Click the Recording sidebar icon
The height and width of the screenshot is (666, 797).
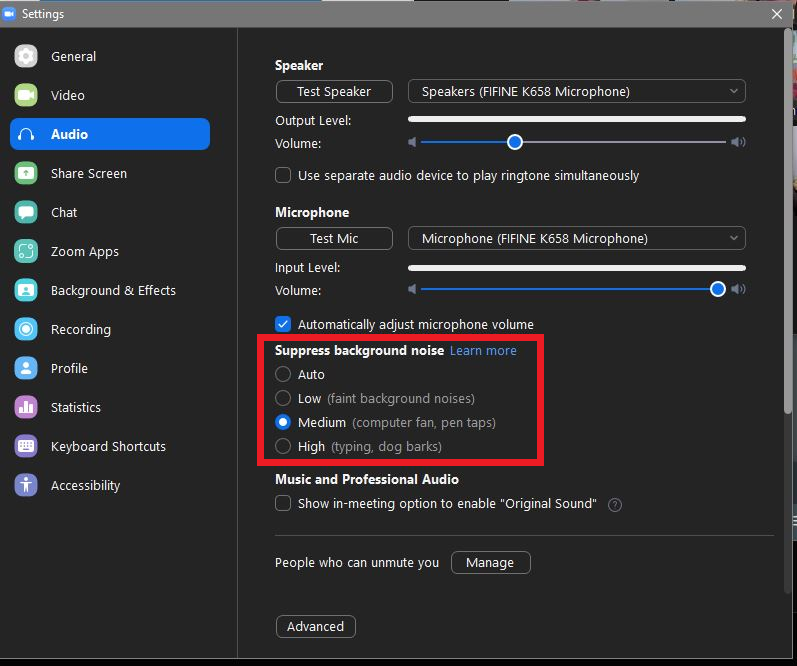(26, 330)
